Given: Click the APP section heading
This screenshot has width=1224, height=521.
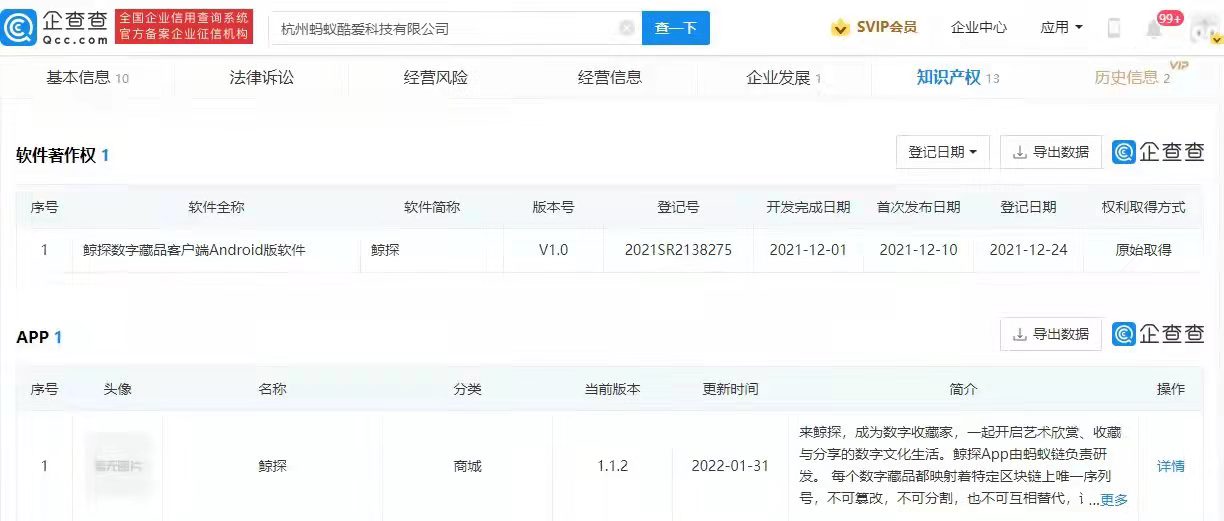Looking at the screenshot, I should click(x=33, y=337).
